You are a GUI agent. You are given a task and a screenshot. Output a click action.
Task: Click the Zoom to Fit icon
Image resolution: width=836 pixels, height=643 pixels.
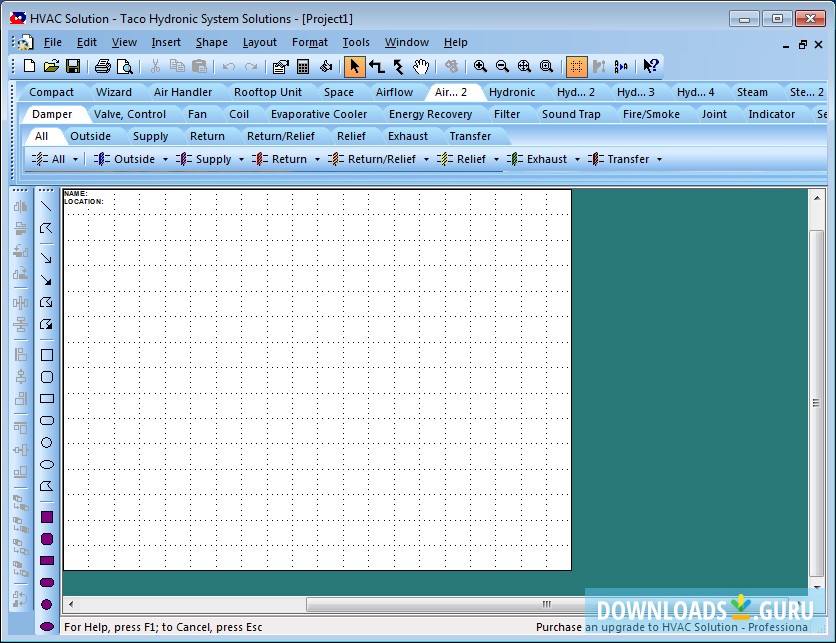(524, 66)
